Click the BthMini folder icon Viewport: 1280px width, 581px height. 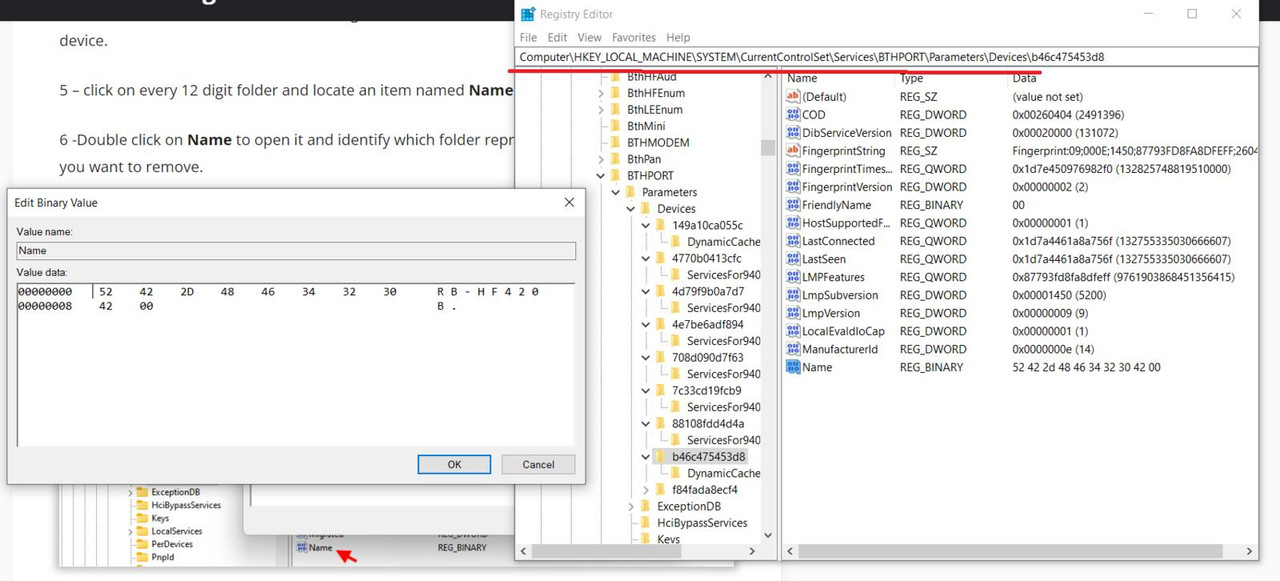tap(616, 126)
